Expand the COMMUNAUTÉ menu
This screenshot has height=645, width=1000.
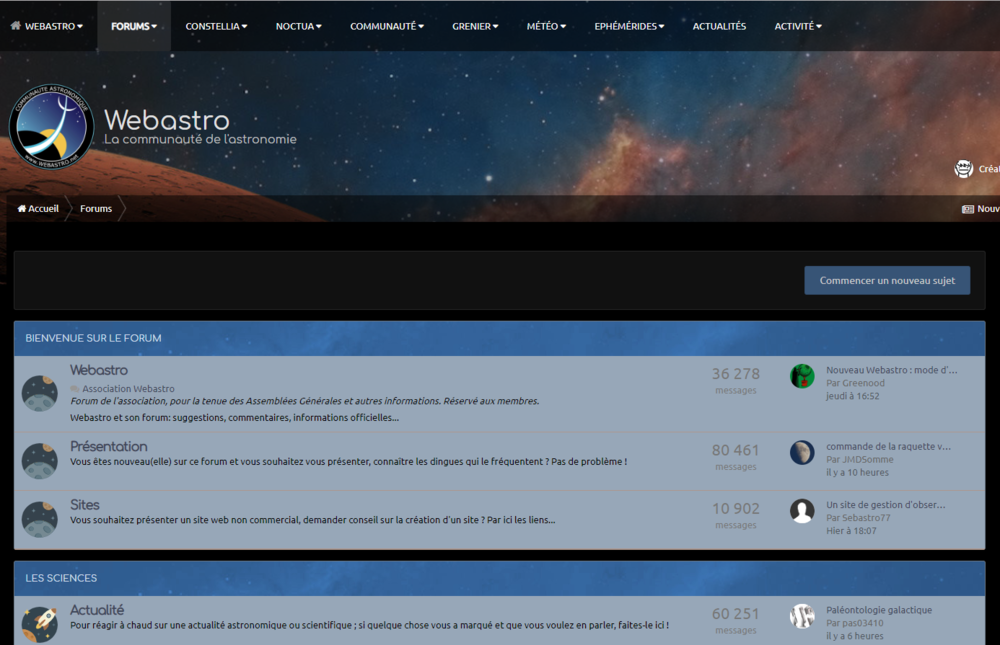coord(386,26)
